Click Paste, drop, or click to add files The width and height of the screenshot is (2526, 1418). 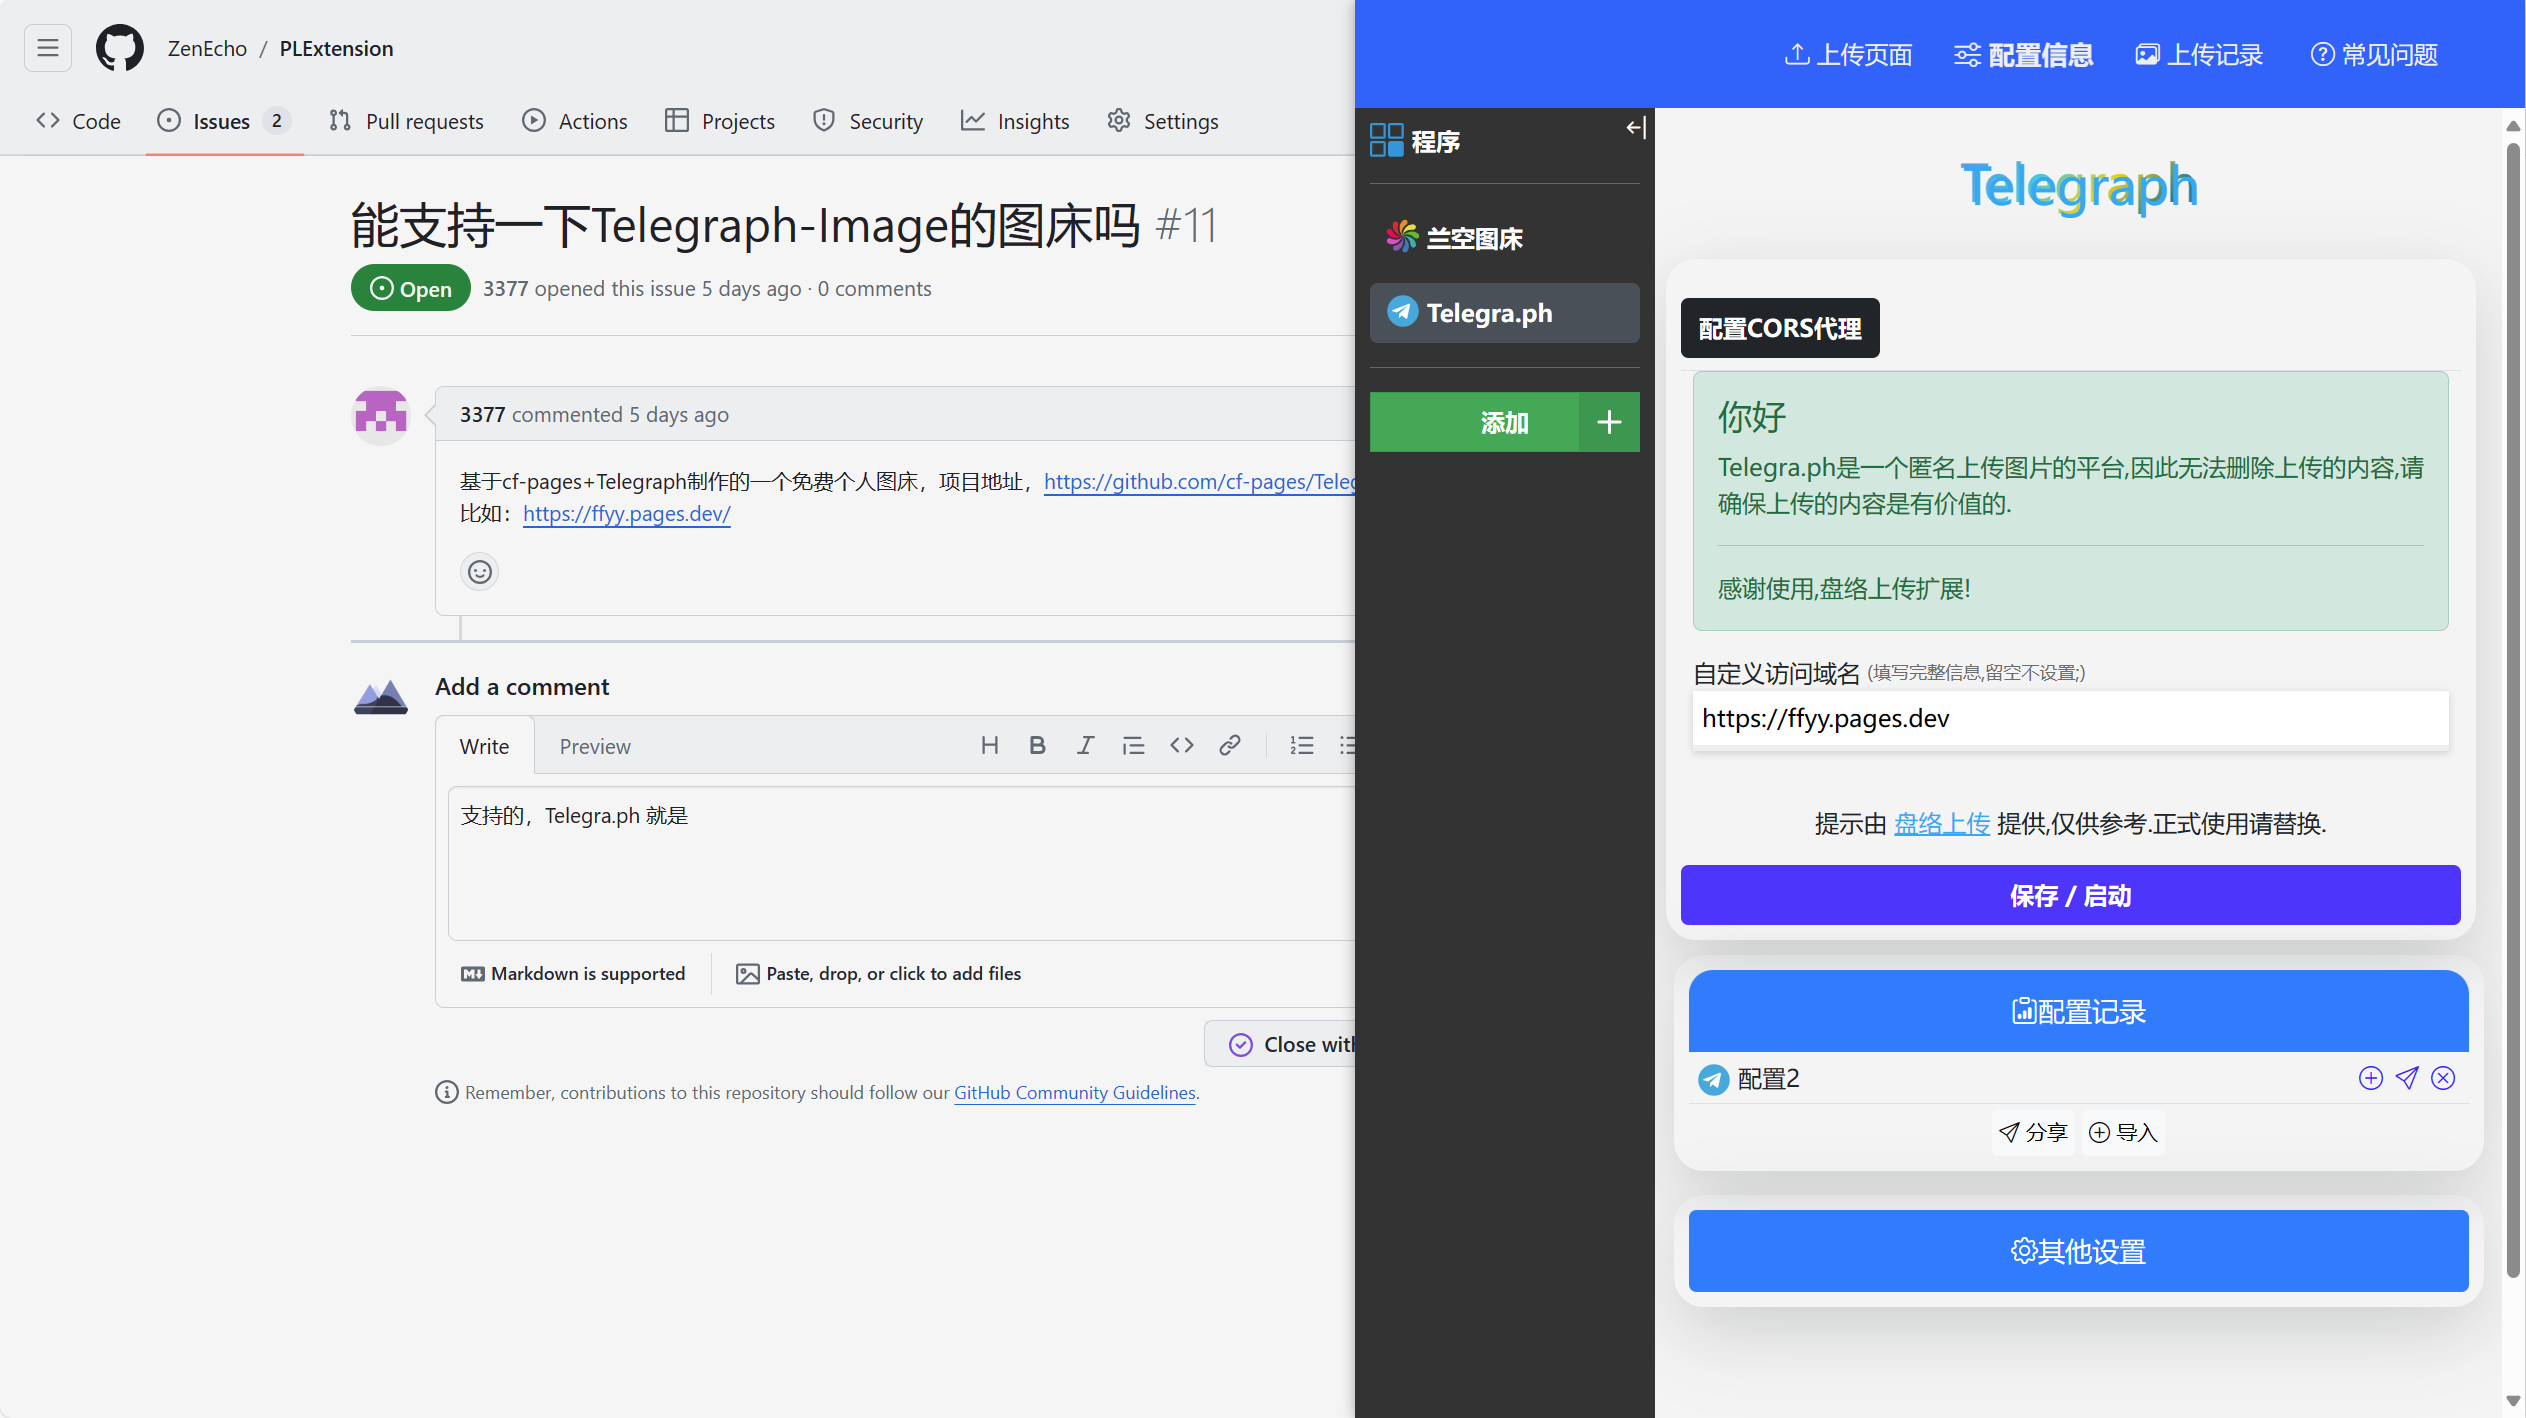tap(878, 974)
